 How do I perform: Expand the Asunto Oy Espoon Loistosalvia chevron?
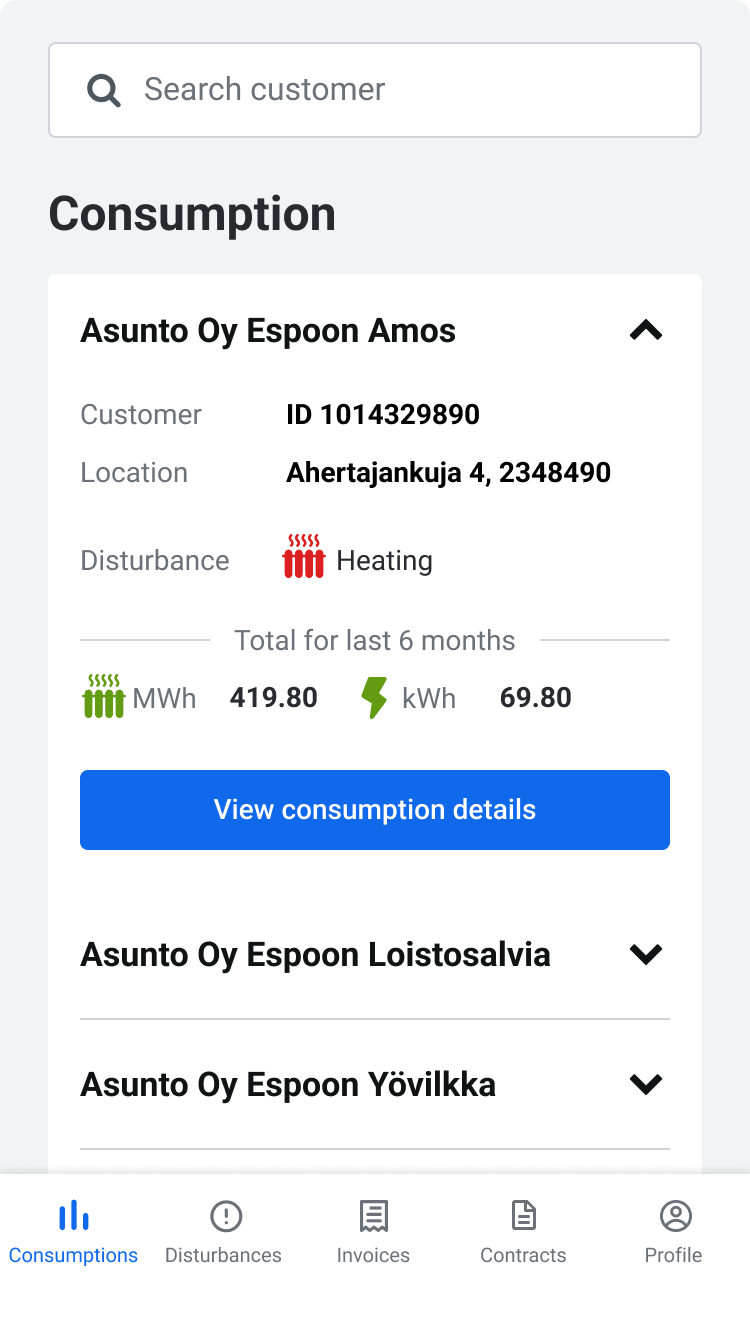[646, 954]
